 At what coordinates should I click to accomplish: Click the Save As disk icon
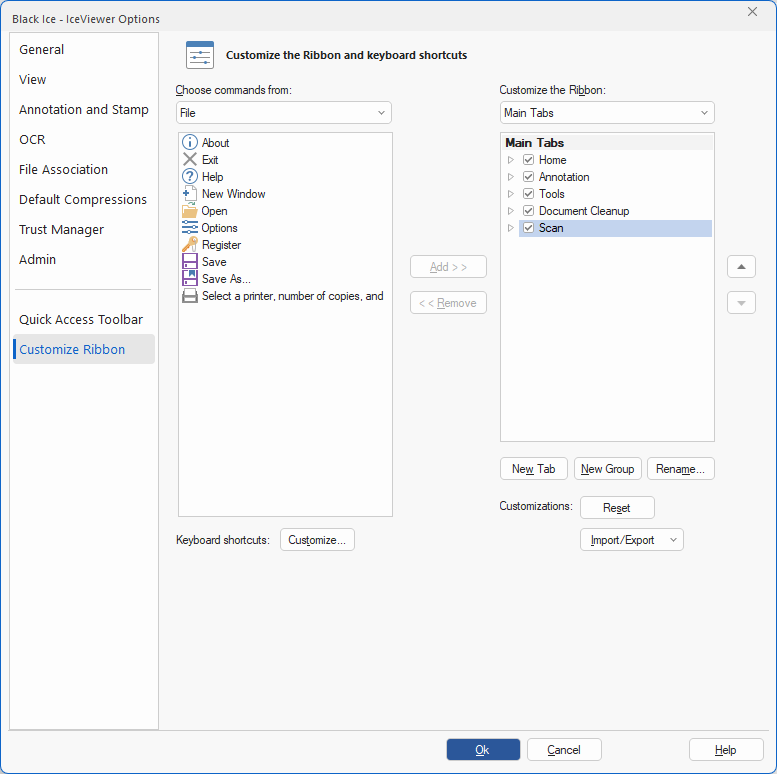click(x=190, y=278)
